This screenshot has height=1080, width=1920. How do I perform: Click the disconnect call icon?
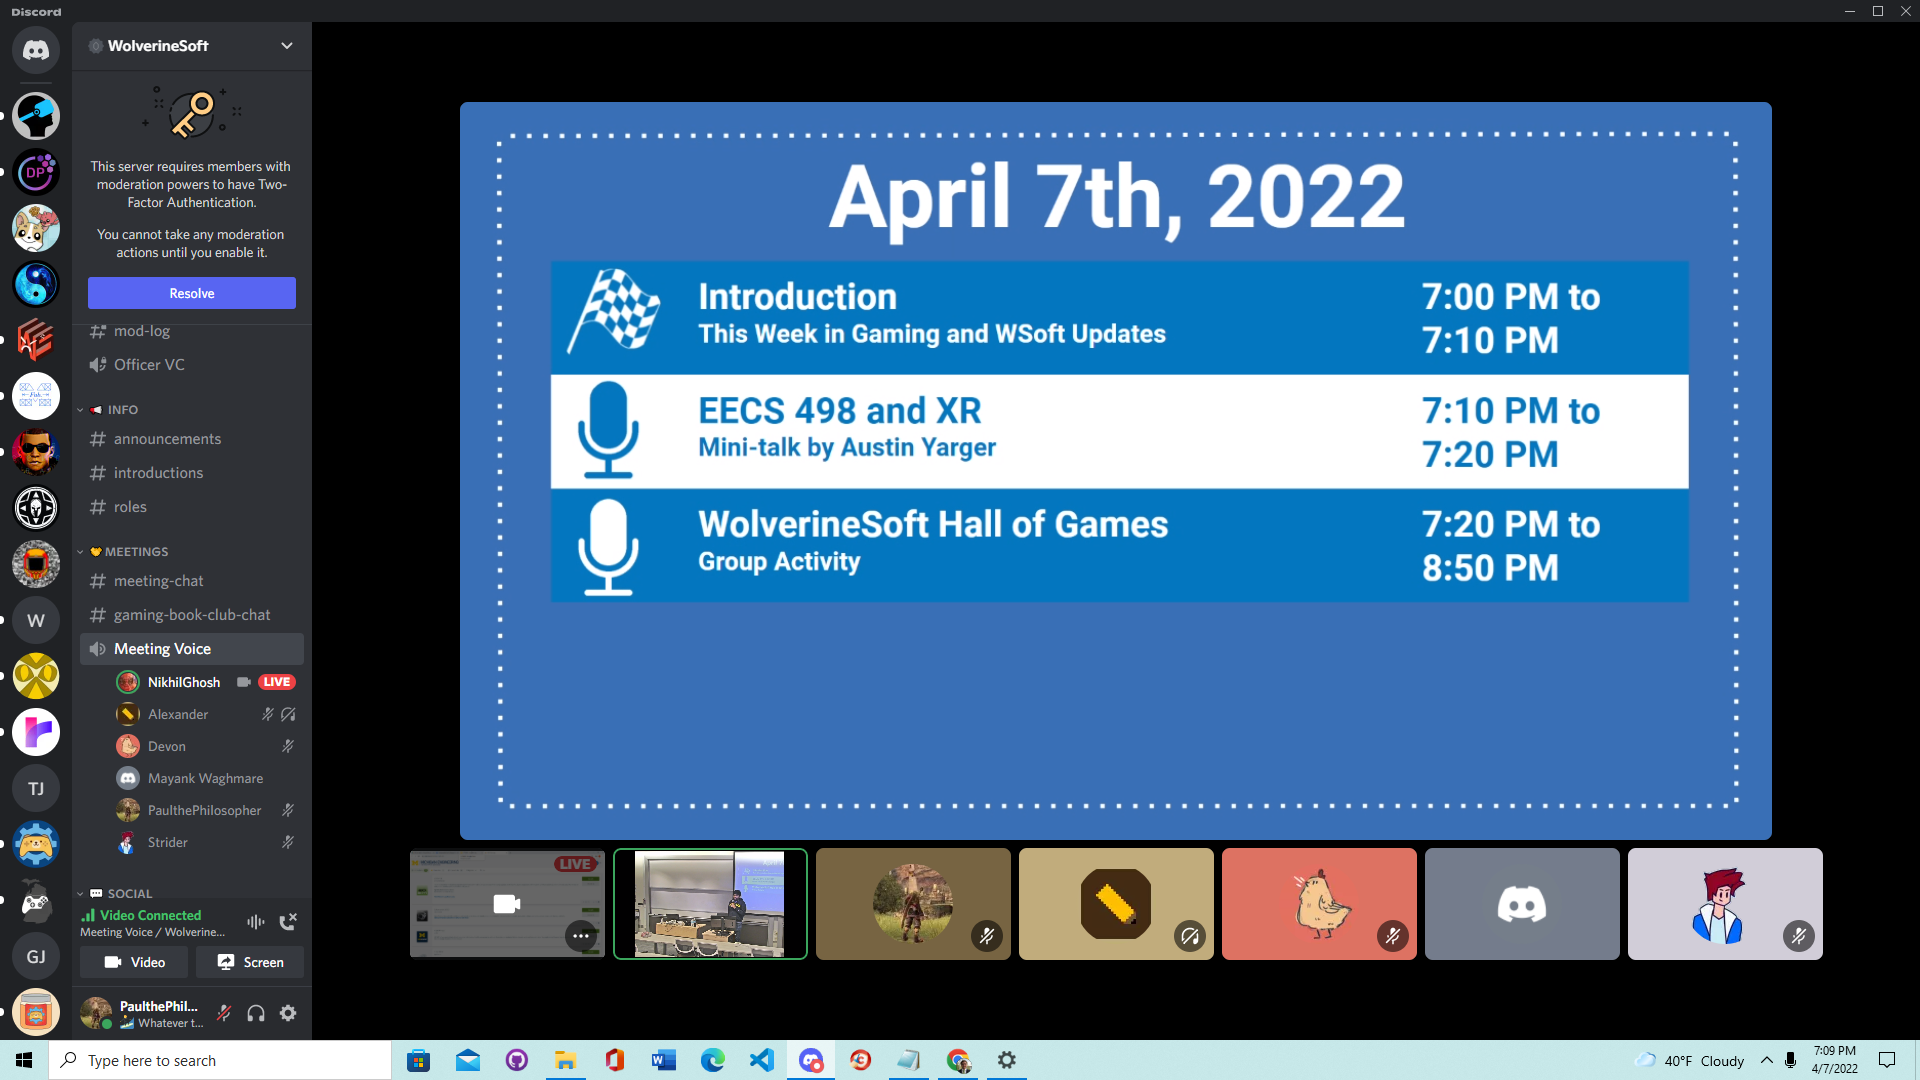(288, 922)
